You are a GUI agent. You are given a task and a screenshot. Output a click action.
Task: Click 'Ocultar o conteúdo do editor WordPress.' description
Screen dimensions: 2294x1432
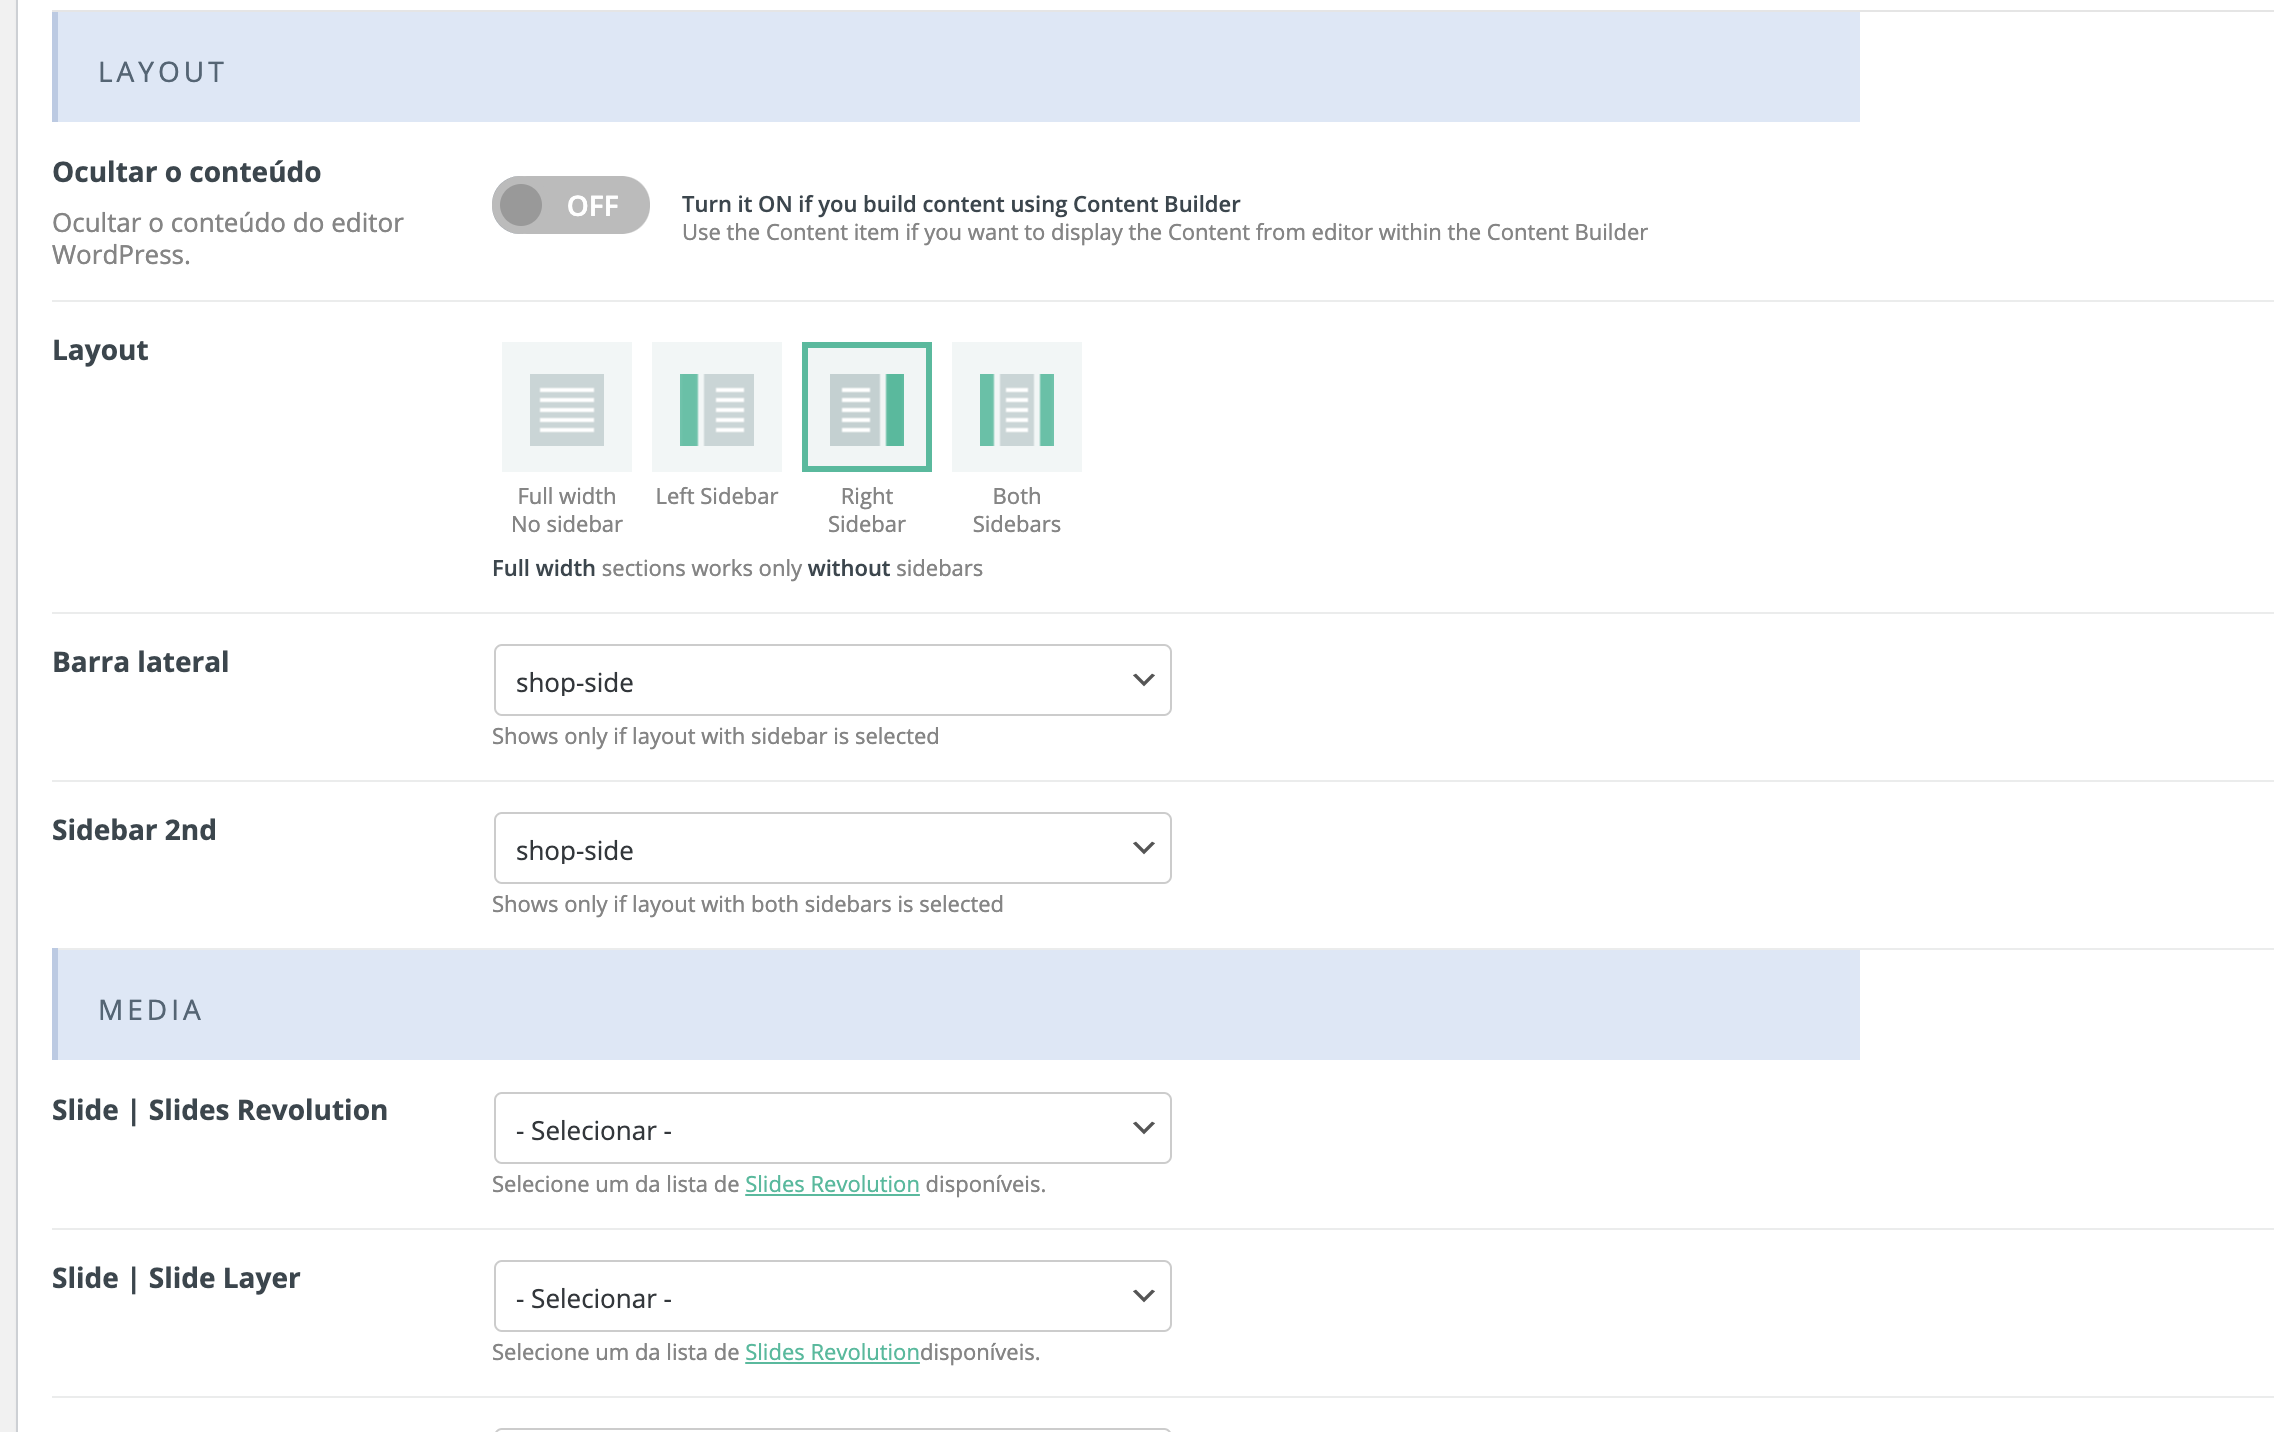pos(228,238)
